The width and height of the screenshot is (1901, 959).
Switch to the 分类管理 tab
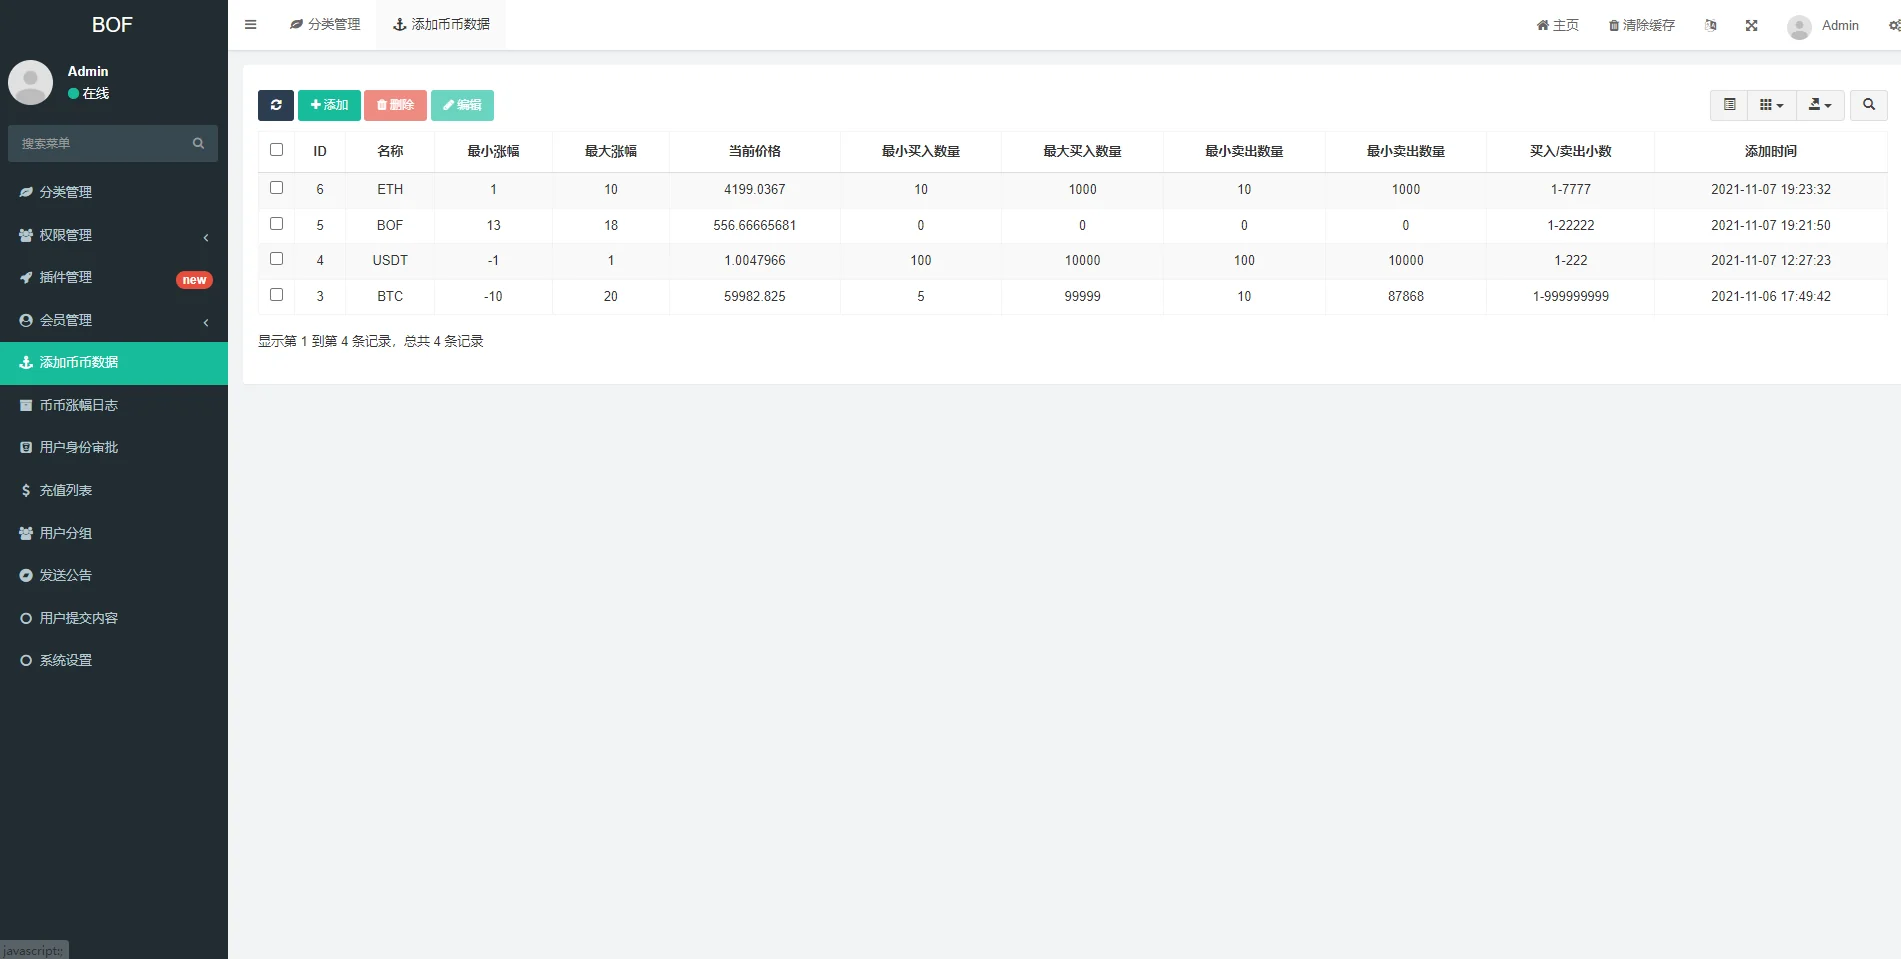click(x=325, y=25)
